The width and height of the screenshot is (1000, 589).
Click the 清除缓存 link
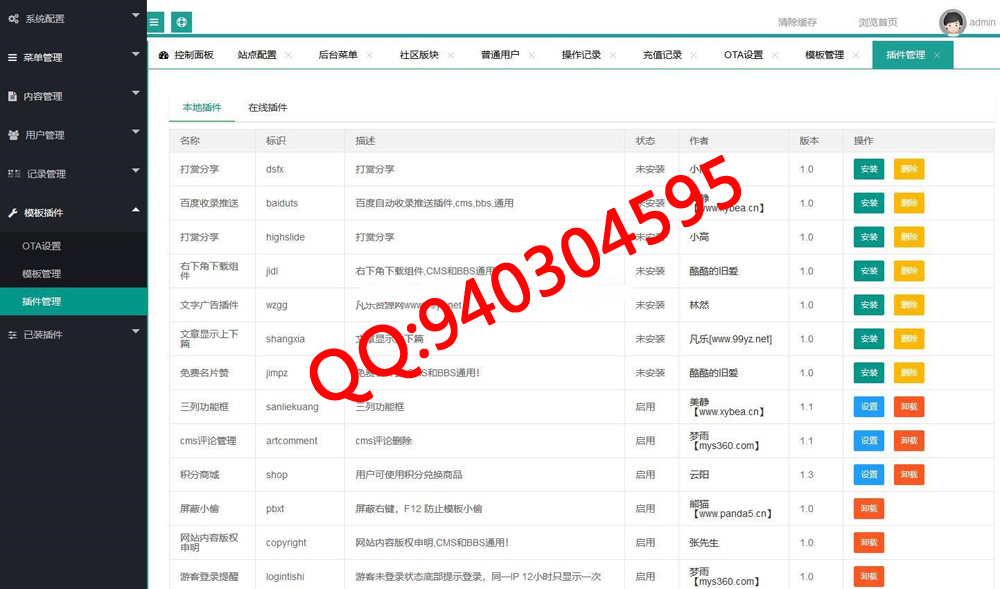point(797,22)
